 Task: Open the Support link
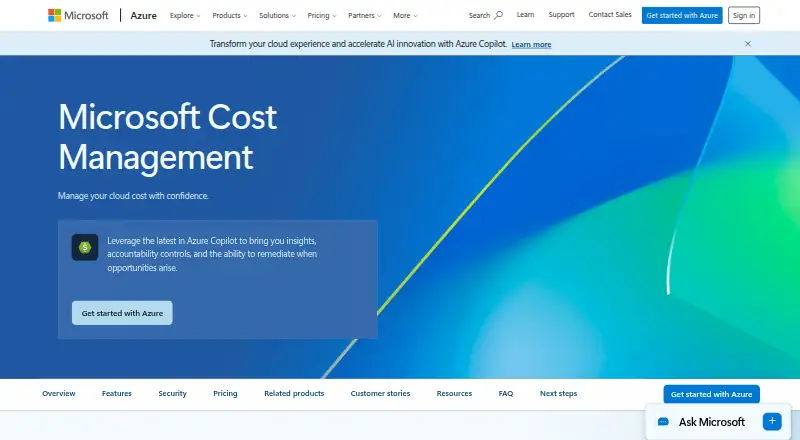pyautogui.click(x=561, y=15)
